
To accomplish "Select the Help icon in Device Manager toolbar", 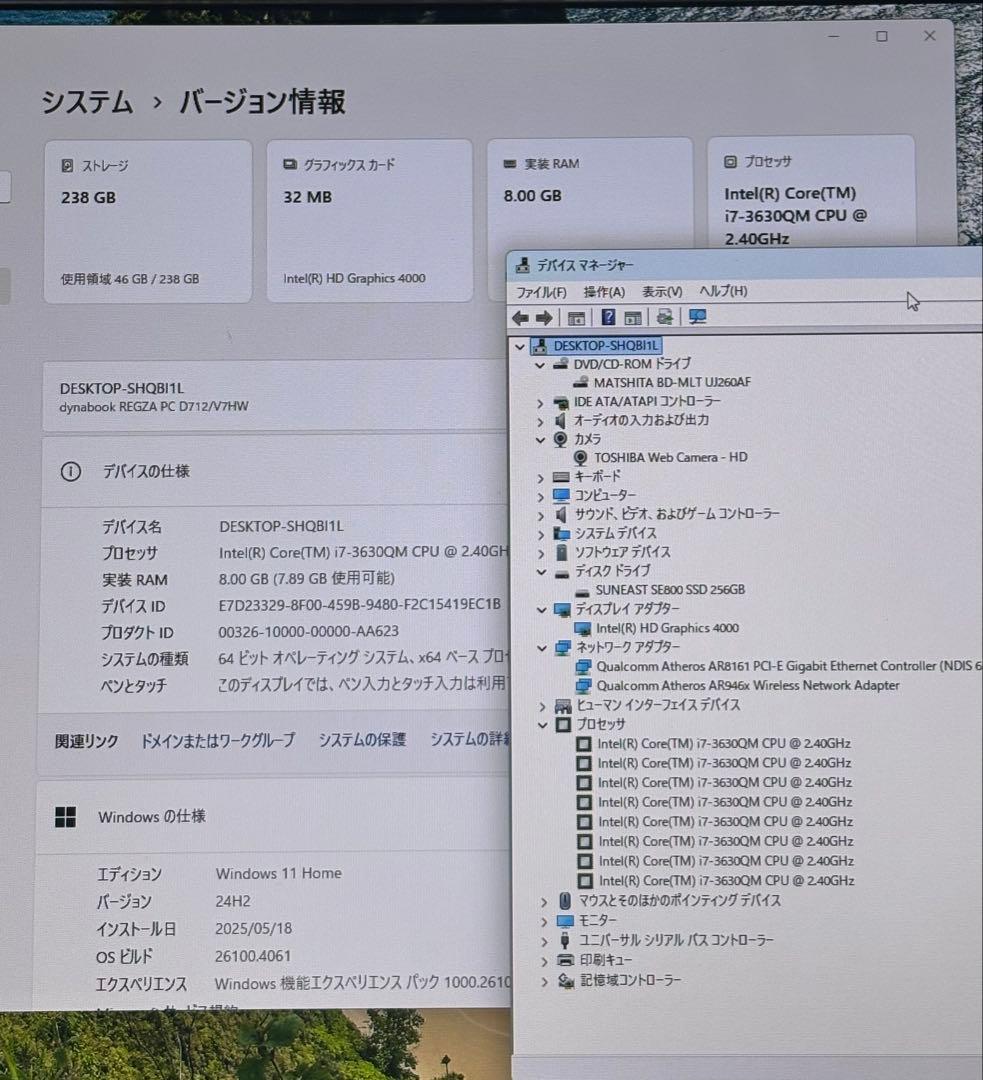I will [607, 317].
